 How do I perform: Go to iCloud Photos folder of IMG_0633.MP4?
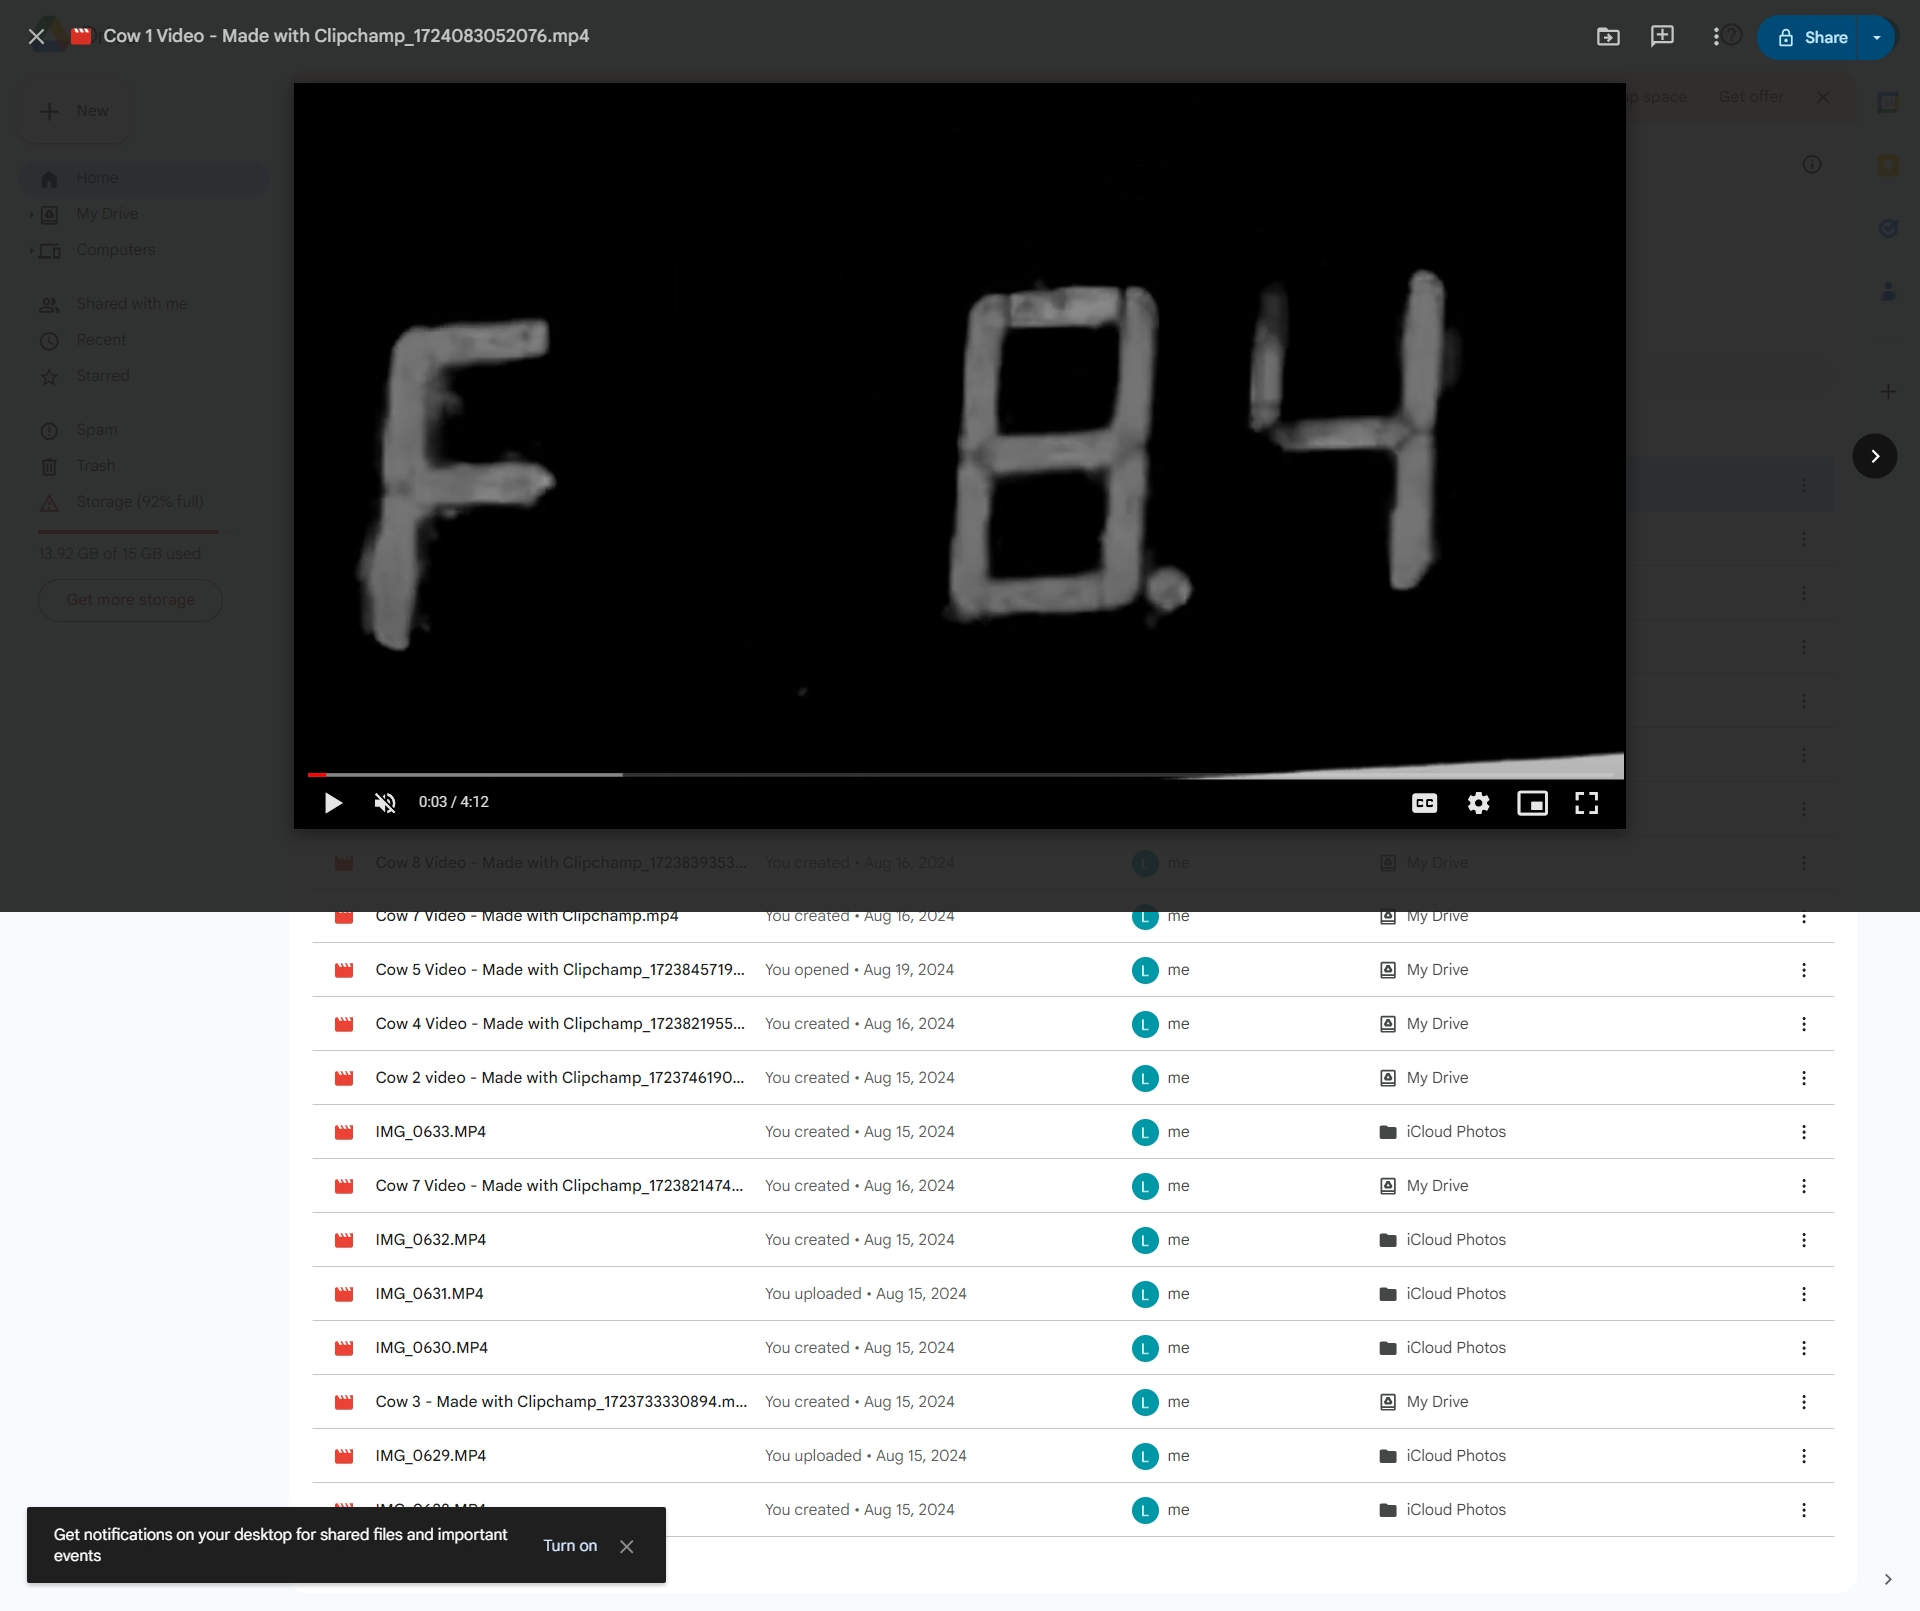1442,1132
